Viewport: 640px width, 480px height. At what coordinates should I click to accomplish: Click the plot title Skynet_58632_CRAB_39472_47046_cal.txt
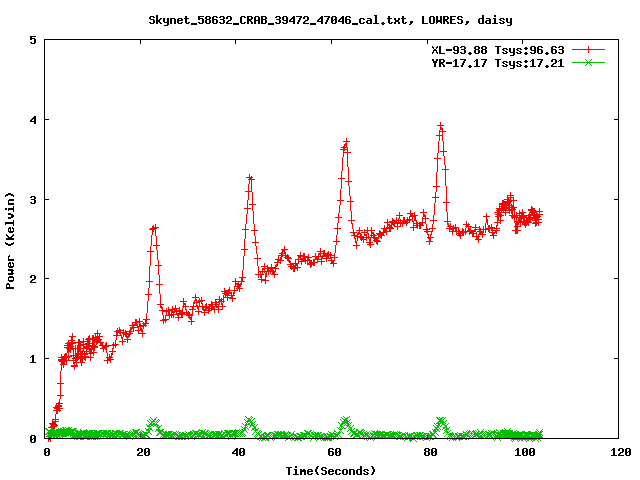[278, 20]
